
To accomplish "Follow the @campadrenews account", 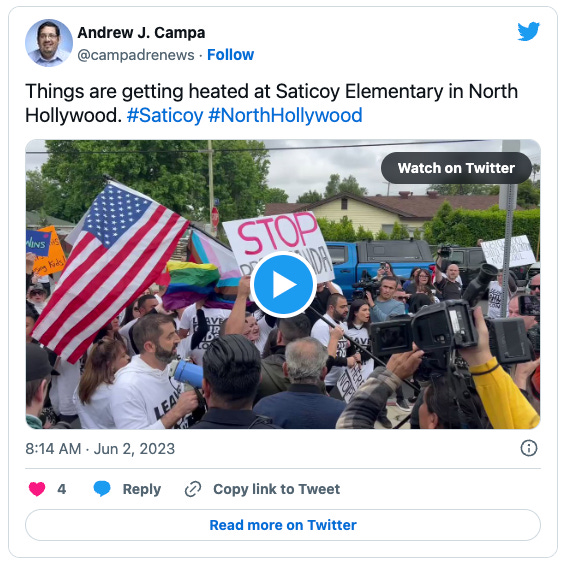I will [230, 55].
